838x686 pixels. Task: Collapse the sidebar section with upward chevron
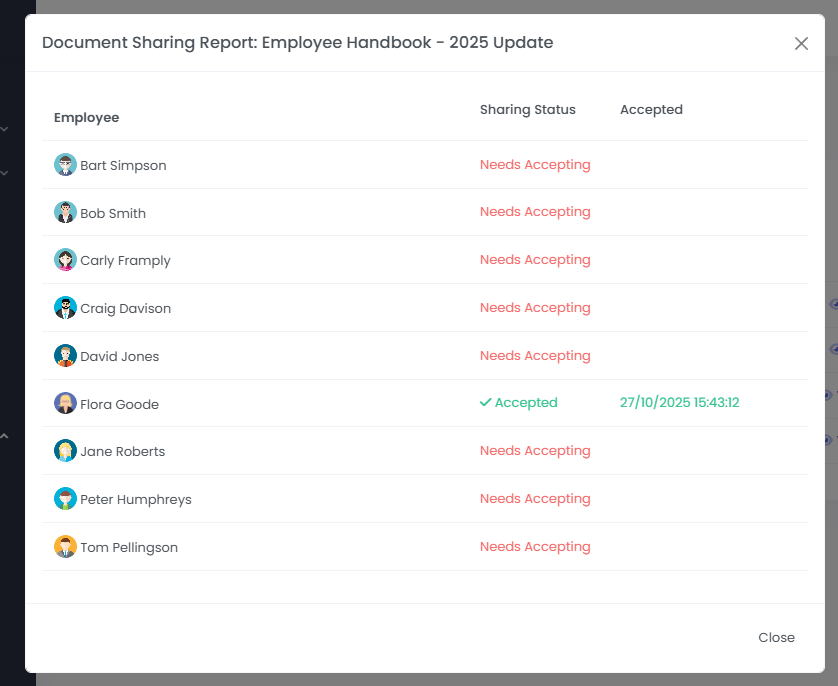(5, 436)
